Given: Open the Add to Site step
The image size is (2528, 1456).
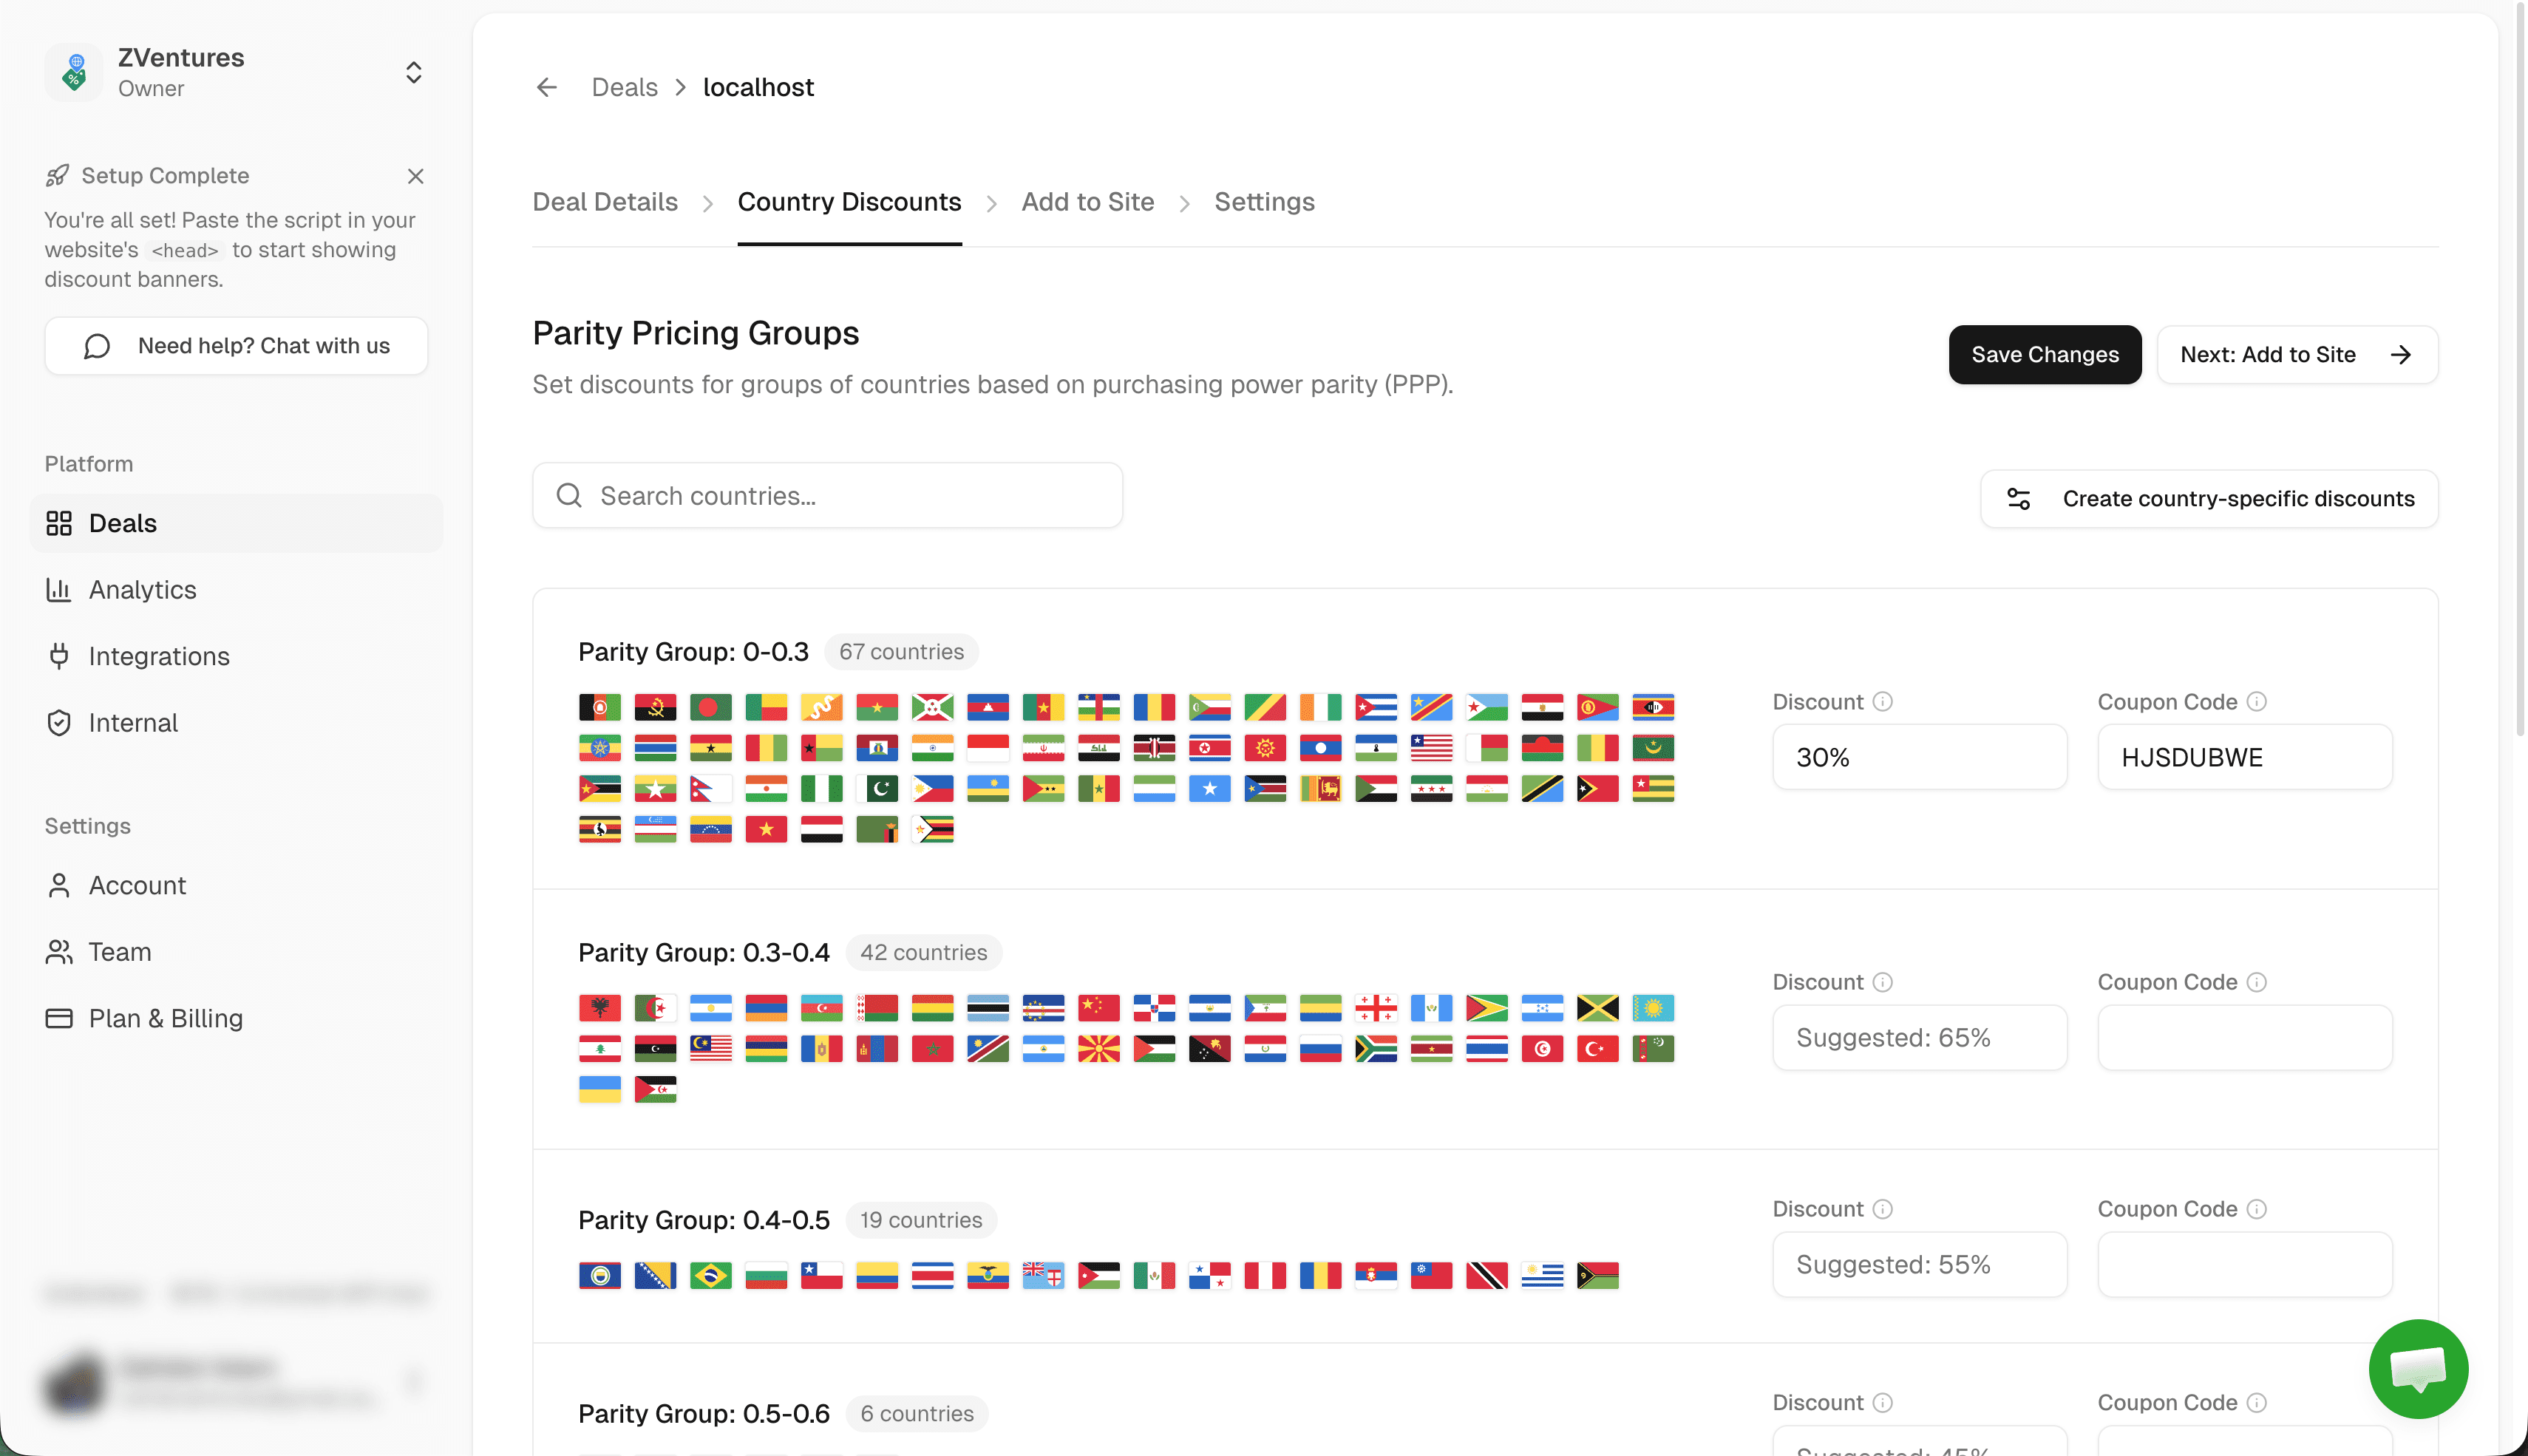Looking at the screenshot, I should [x=1087, y=201].
